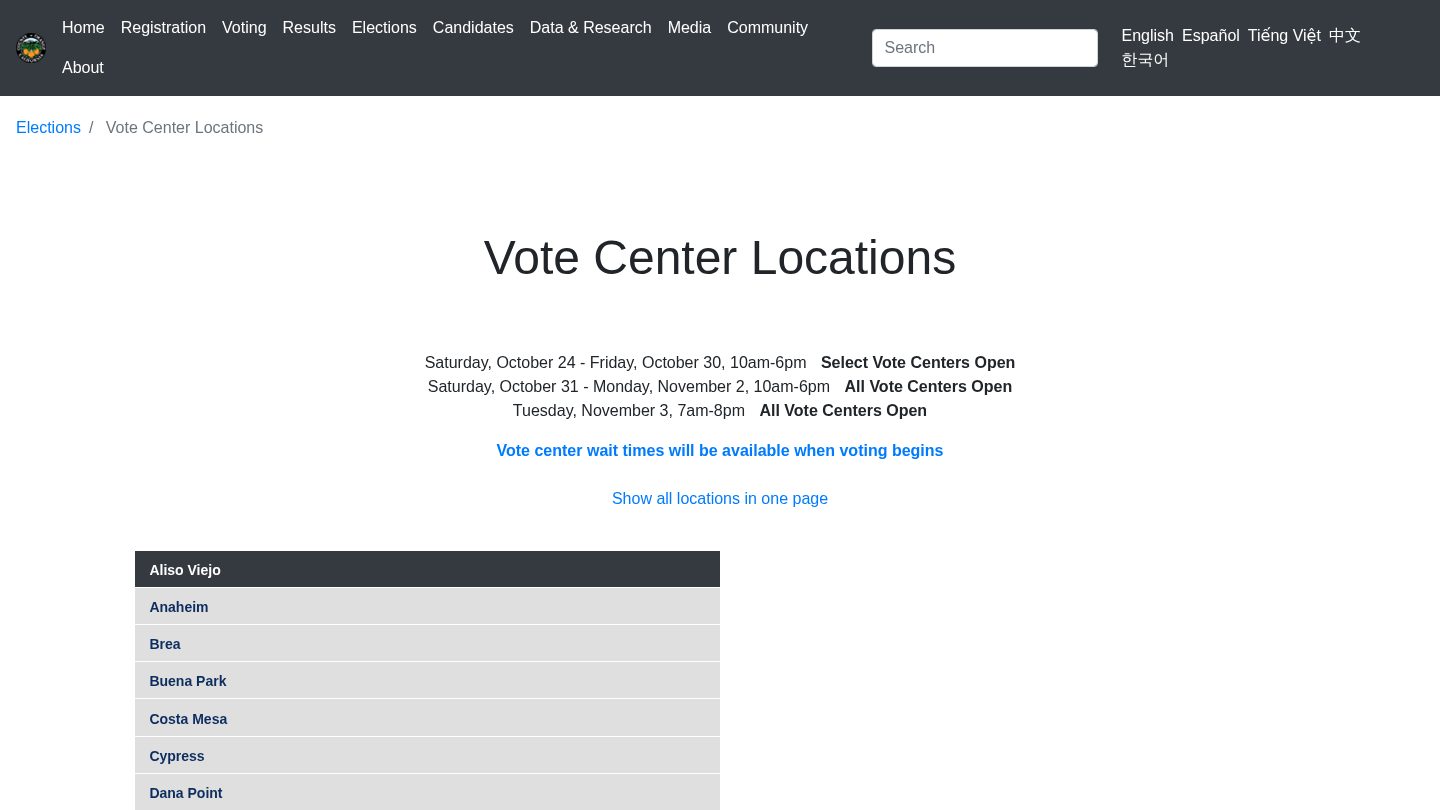The image size is (1440, 810).
Task: Open vote center wait times link
Action: point(720,451)
